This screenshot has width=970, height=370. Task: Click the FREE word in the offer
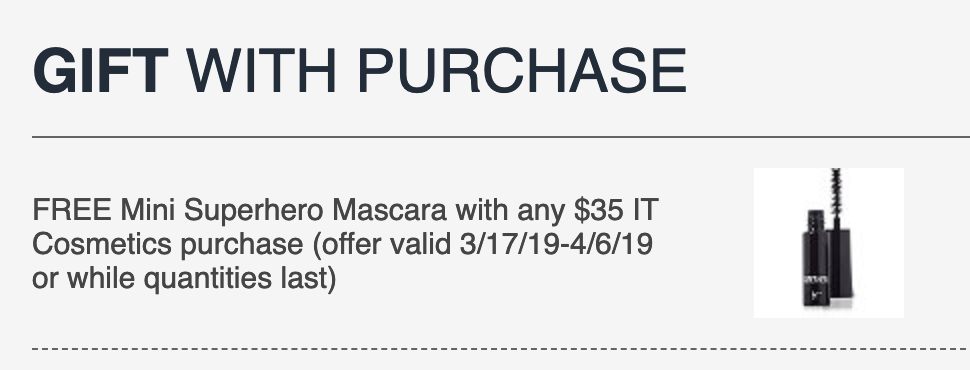(72, 210)
